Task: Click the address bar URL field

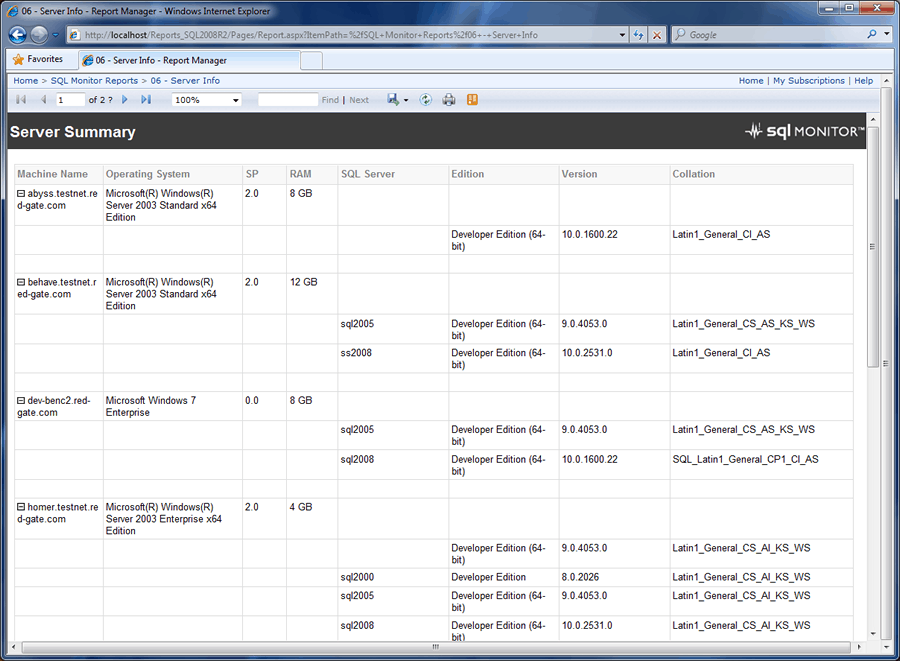Action: tap(342, 35)
